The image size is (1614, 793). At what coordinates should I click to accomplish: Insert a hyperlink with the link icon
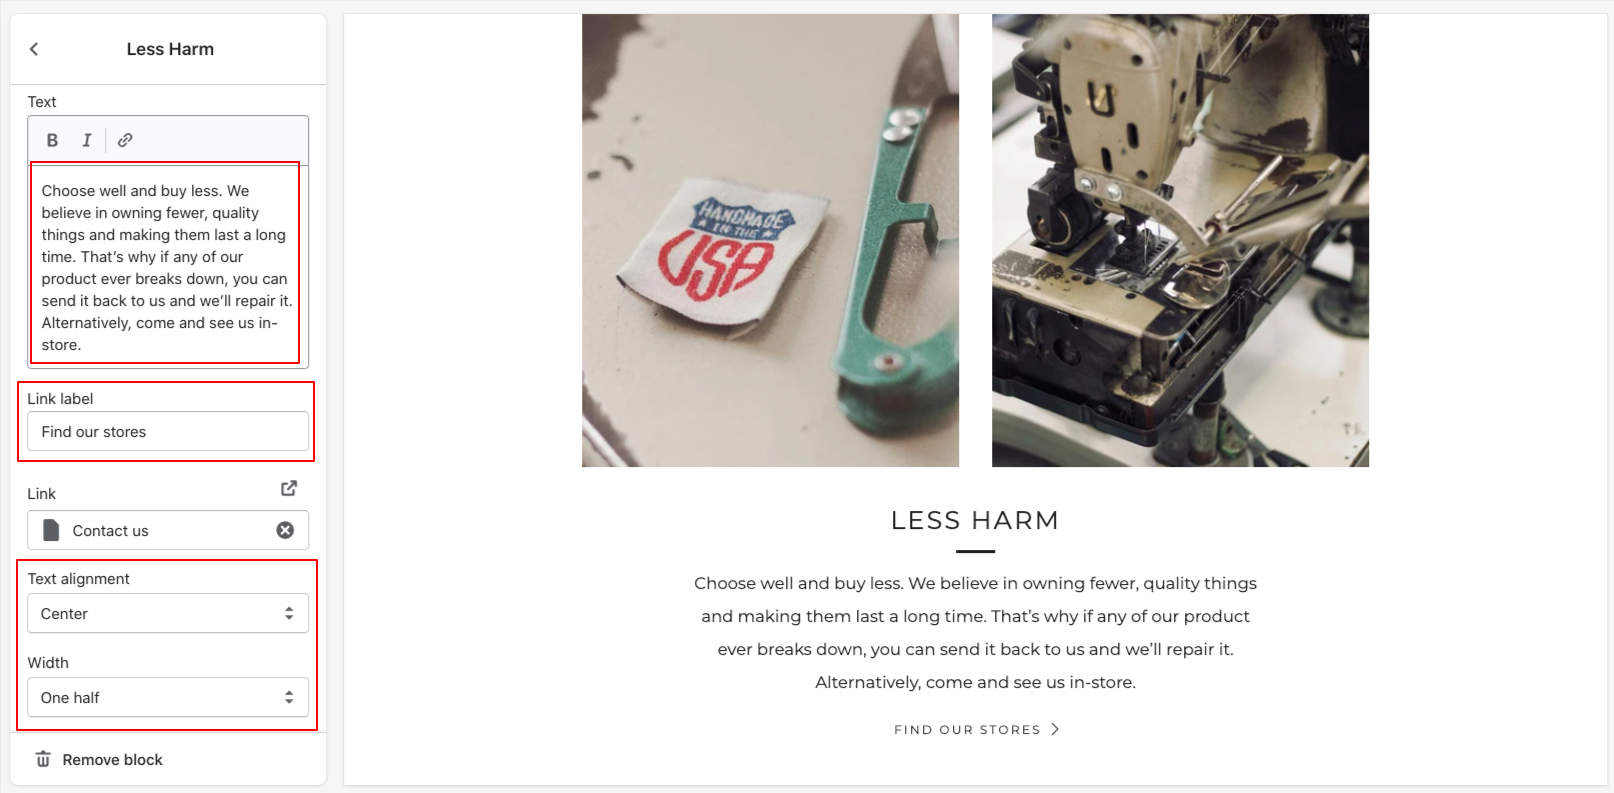point(125,140)
